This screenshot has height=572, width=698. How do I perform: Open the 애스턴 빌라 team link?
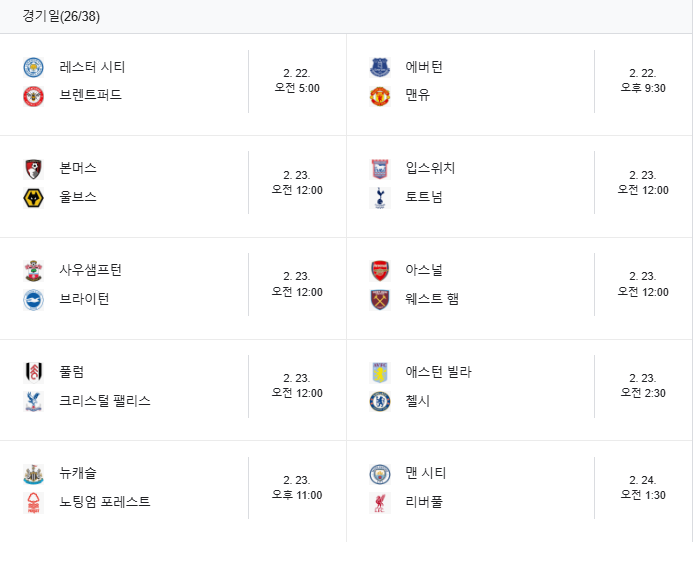pyautogui.click(x=438, y=372)
